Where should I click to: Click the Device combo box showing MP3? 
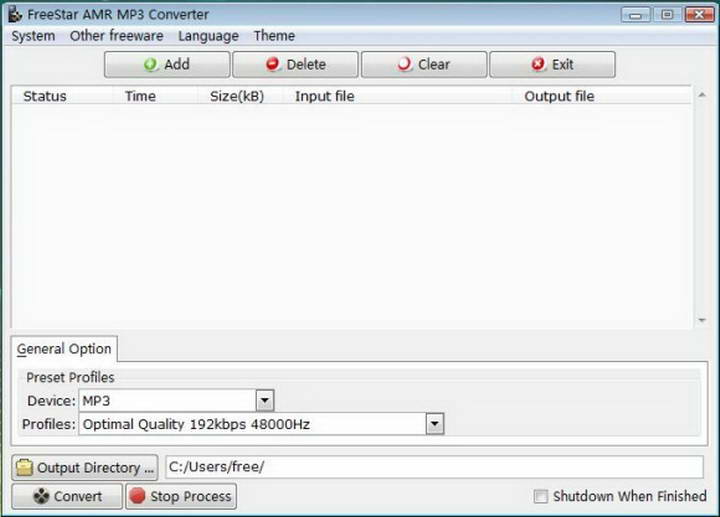click(176, 400)
